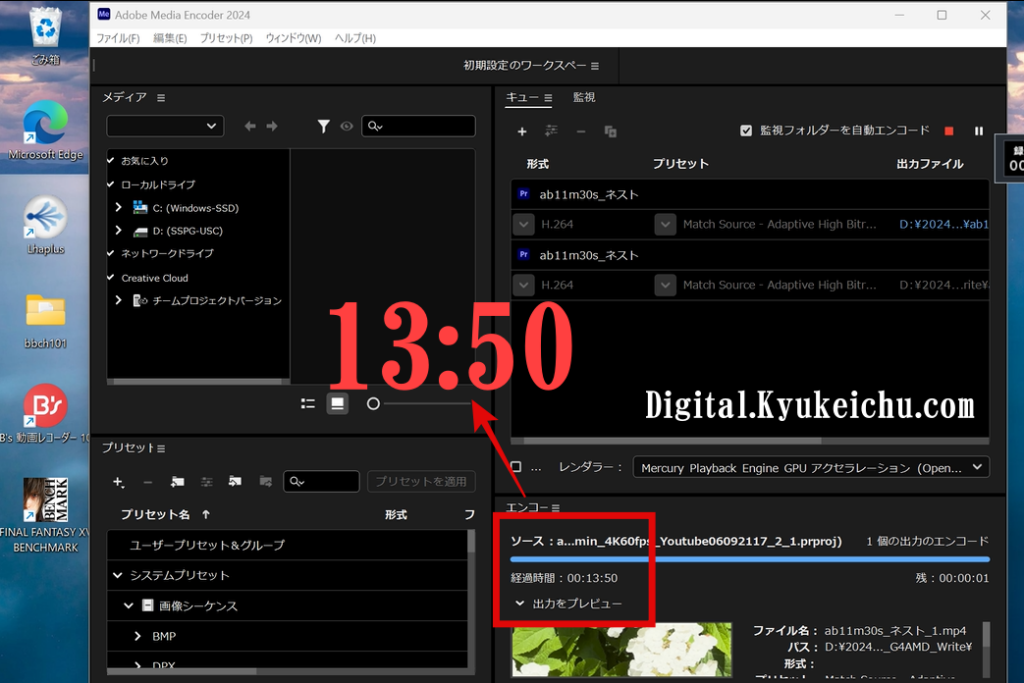1024x683 pixels.
Task: Select the キュー tab
Action: coord(522,97)
